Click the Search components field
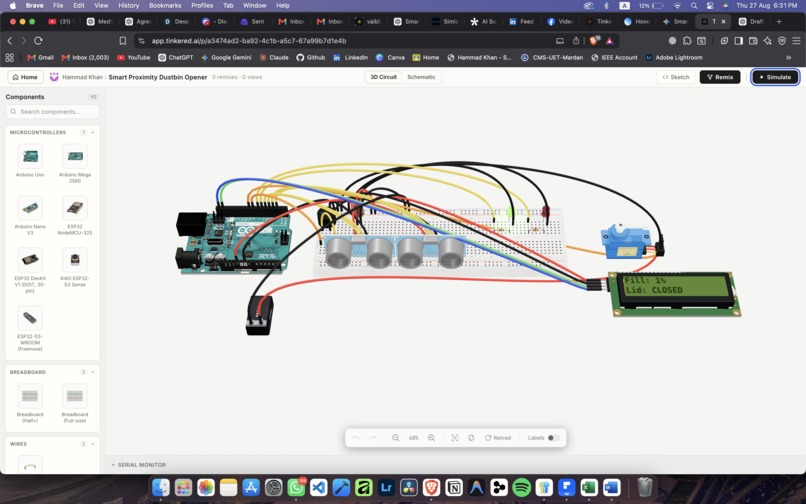Image resolution: width=806 pixels, height=504 pixels. [x=52, y=112]
